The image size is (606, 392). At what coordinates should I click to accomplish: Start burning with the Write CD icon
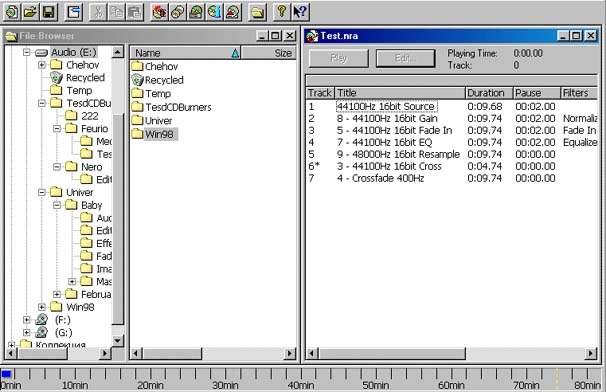[159, 12]
